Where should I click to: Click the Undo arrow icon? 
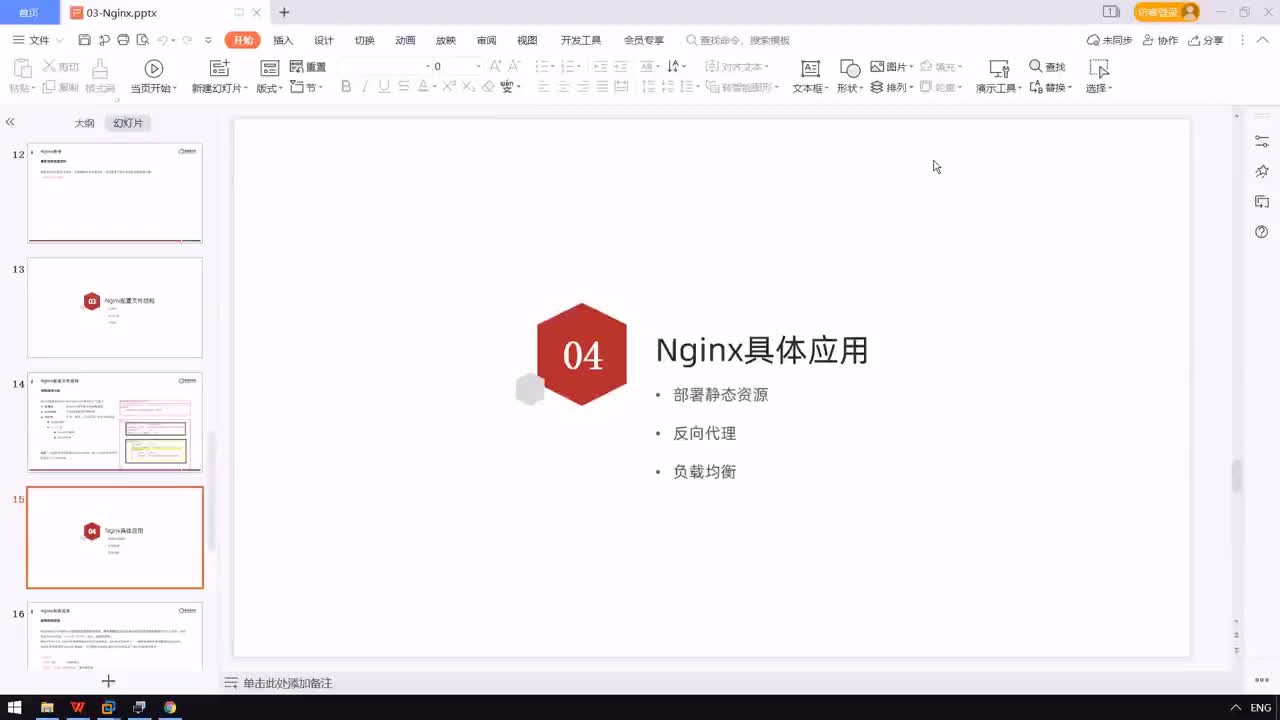pos(162,40)
